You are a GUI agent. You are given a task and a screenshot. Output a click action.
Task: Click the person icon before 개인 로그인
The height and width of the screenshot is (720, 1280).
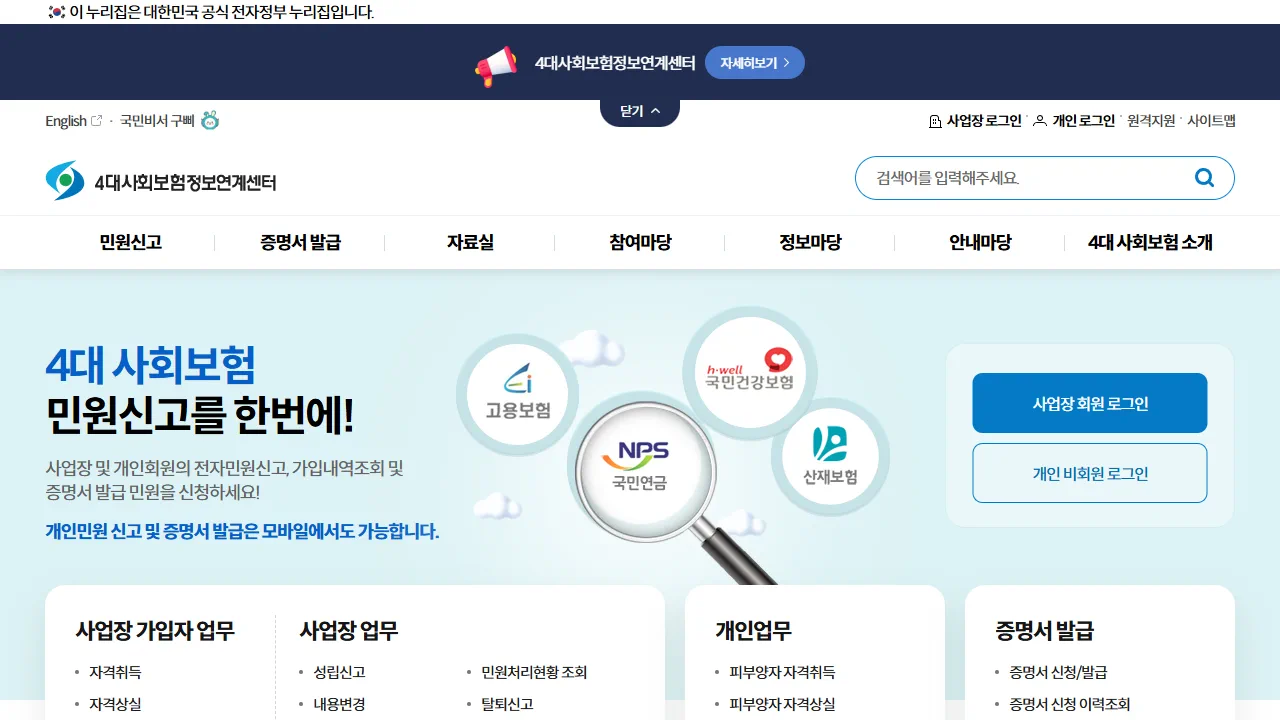1040,121
